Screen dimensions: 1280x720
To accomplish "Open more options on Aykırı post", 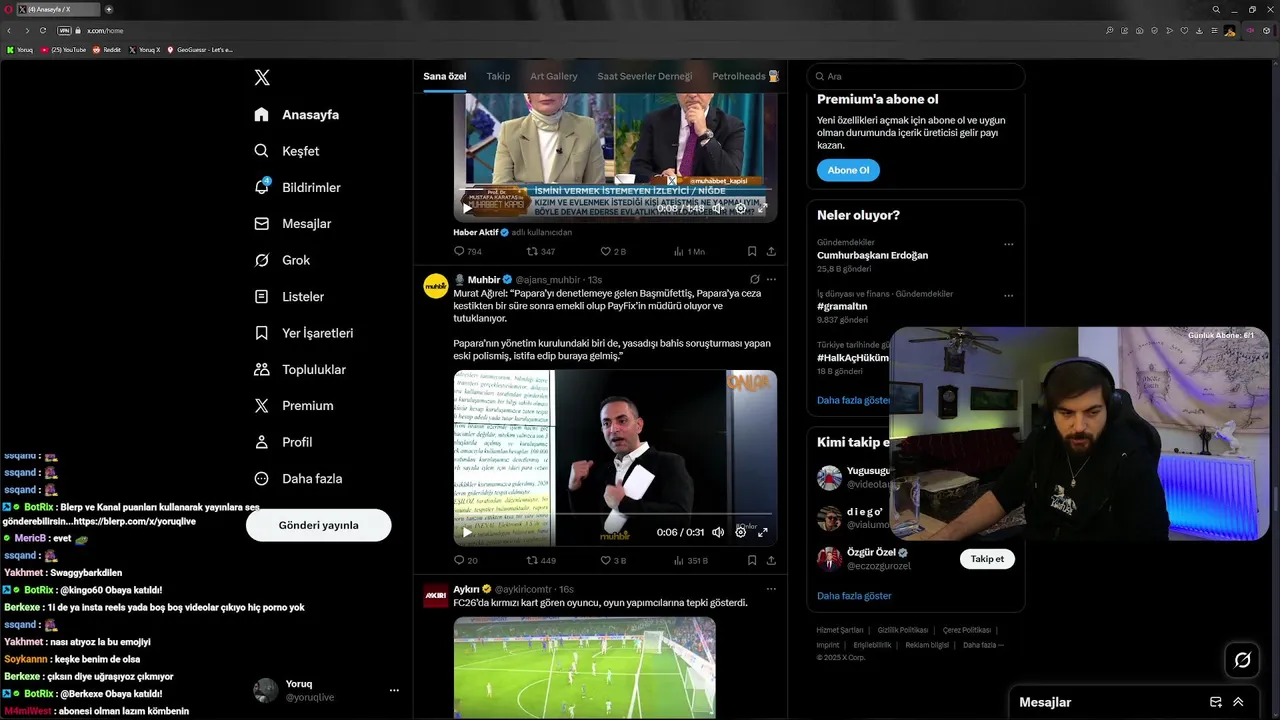I will click(x=771, y=589).
